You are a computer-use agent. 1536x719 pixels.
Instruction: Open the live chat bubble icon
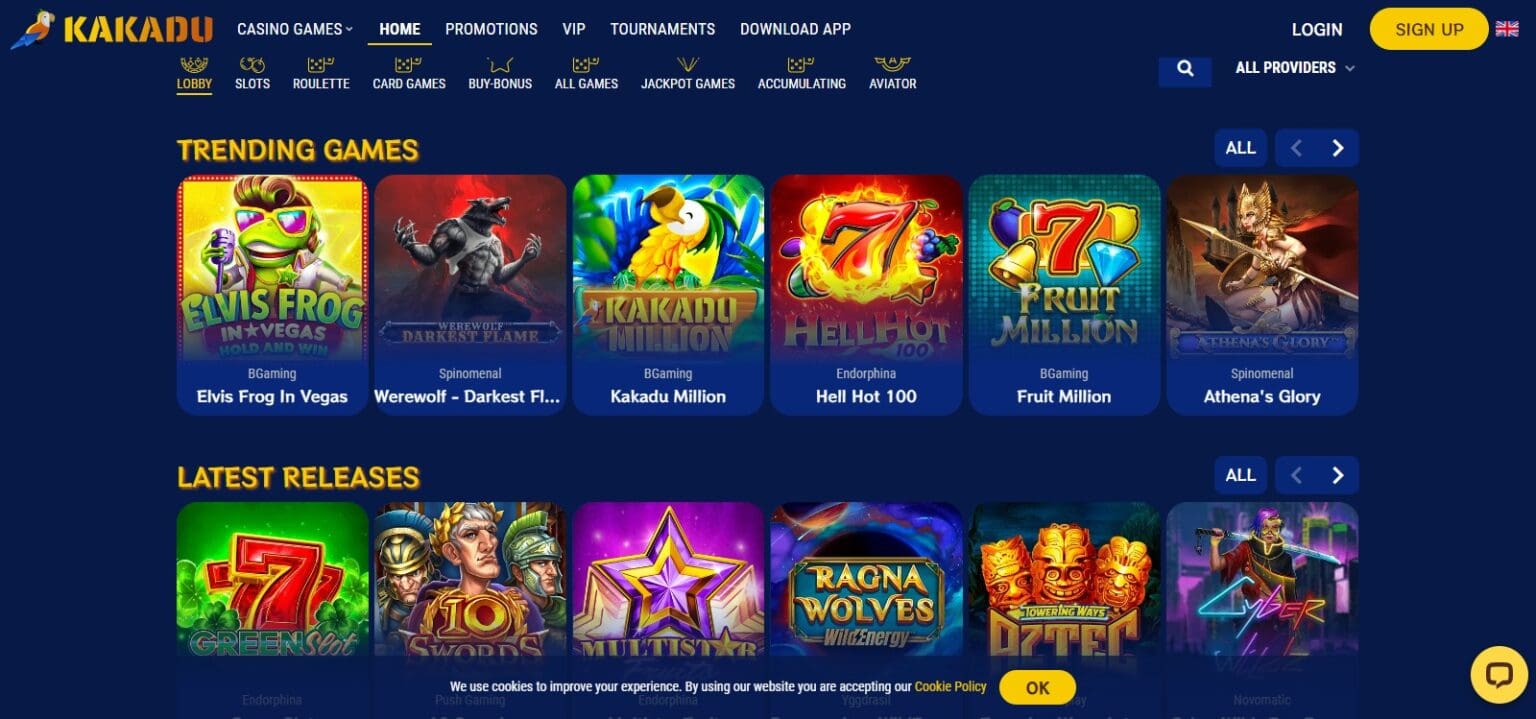1498,675
